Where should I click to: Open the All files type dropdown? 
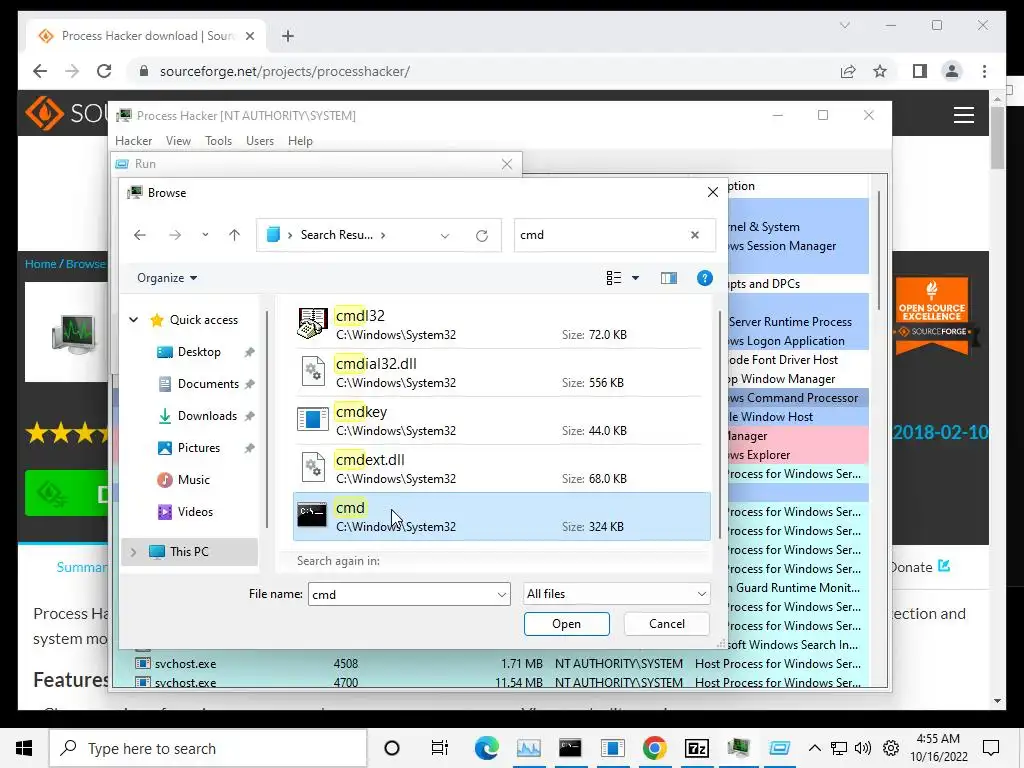616,594
